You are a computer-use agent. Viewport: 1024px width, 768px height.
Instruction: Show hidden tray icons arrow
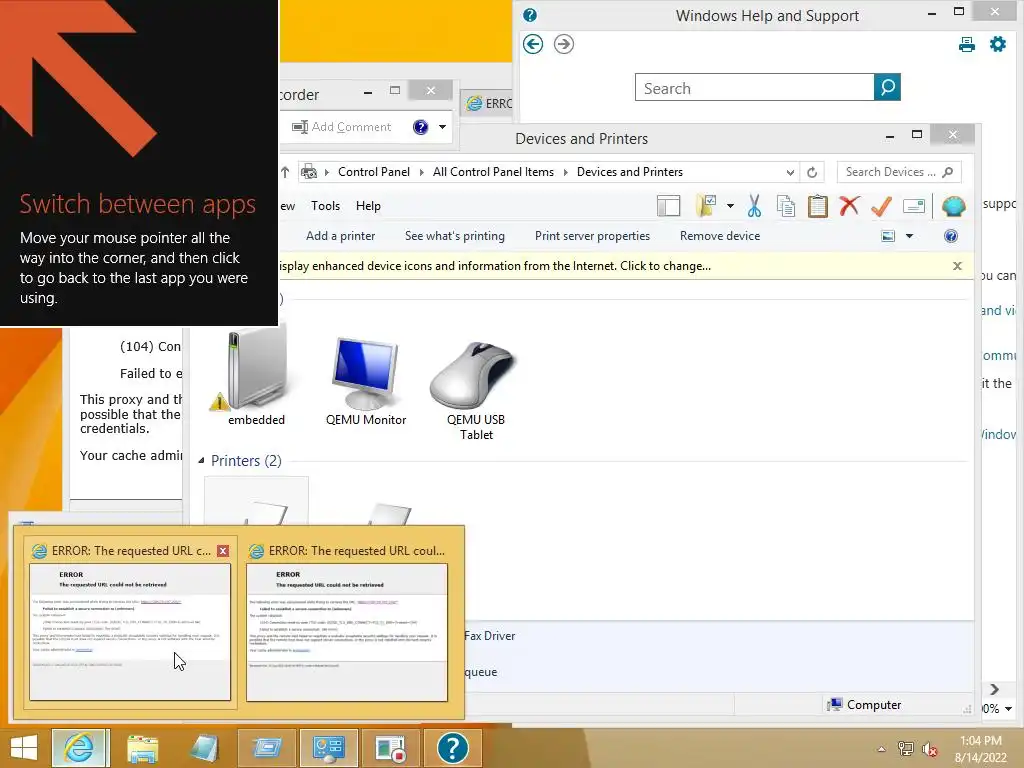coord(882,749)
